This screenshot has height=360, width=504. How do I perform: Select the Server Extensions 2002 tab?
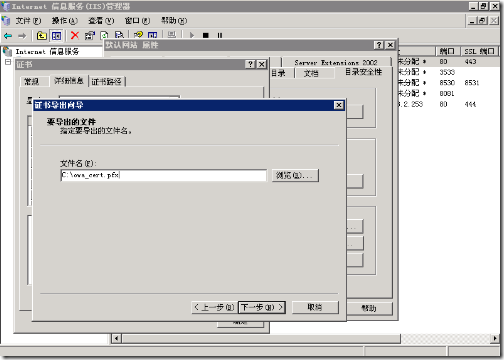(336, 62)
